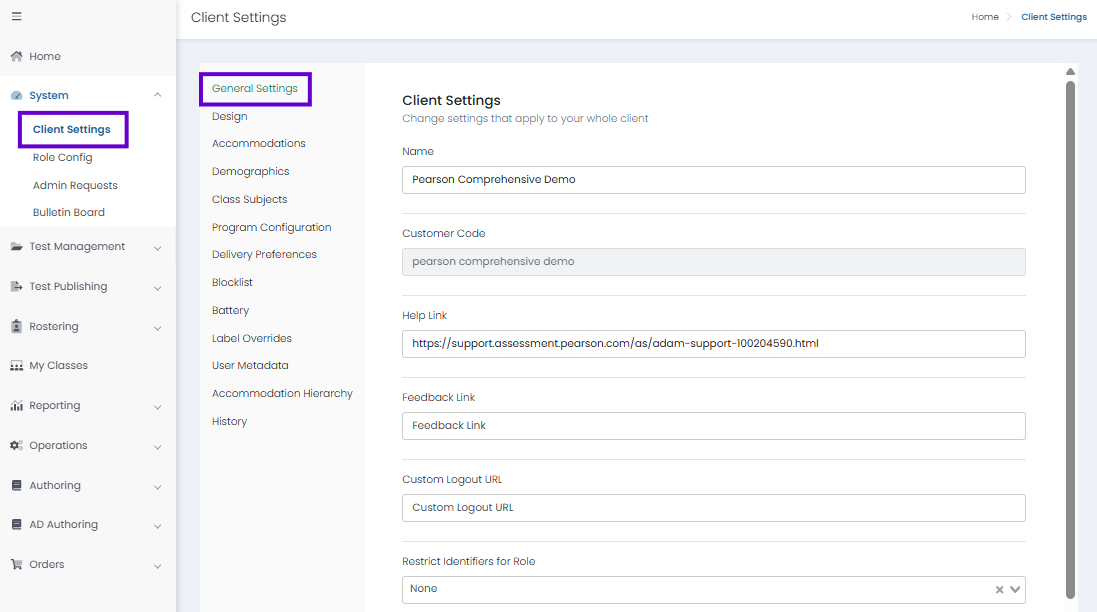Go to Bulletin Board

(x=69, y=213)
